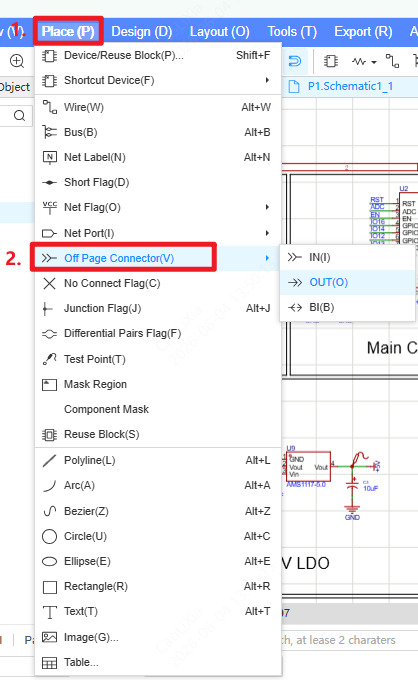The width and height of the screenshot is (418, 680).
Task: Click the search magnifier icon in left panel
Action: 20,116
